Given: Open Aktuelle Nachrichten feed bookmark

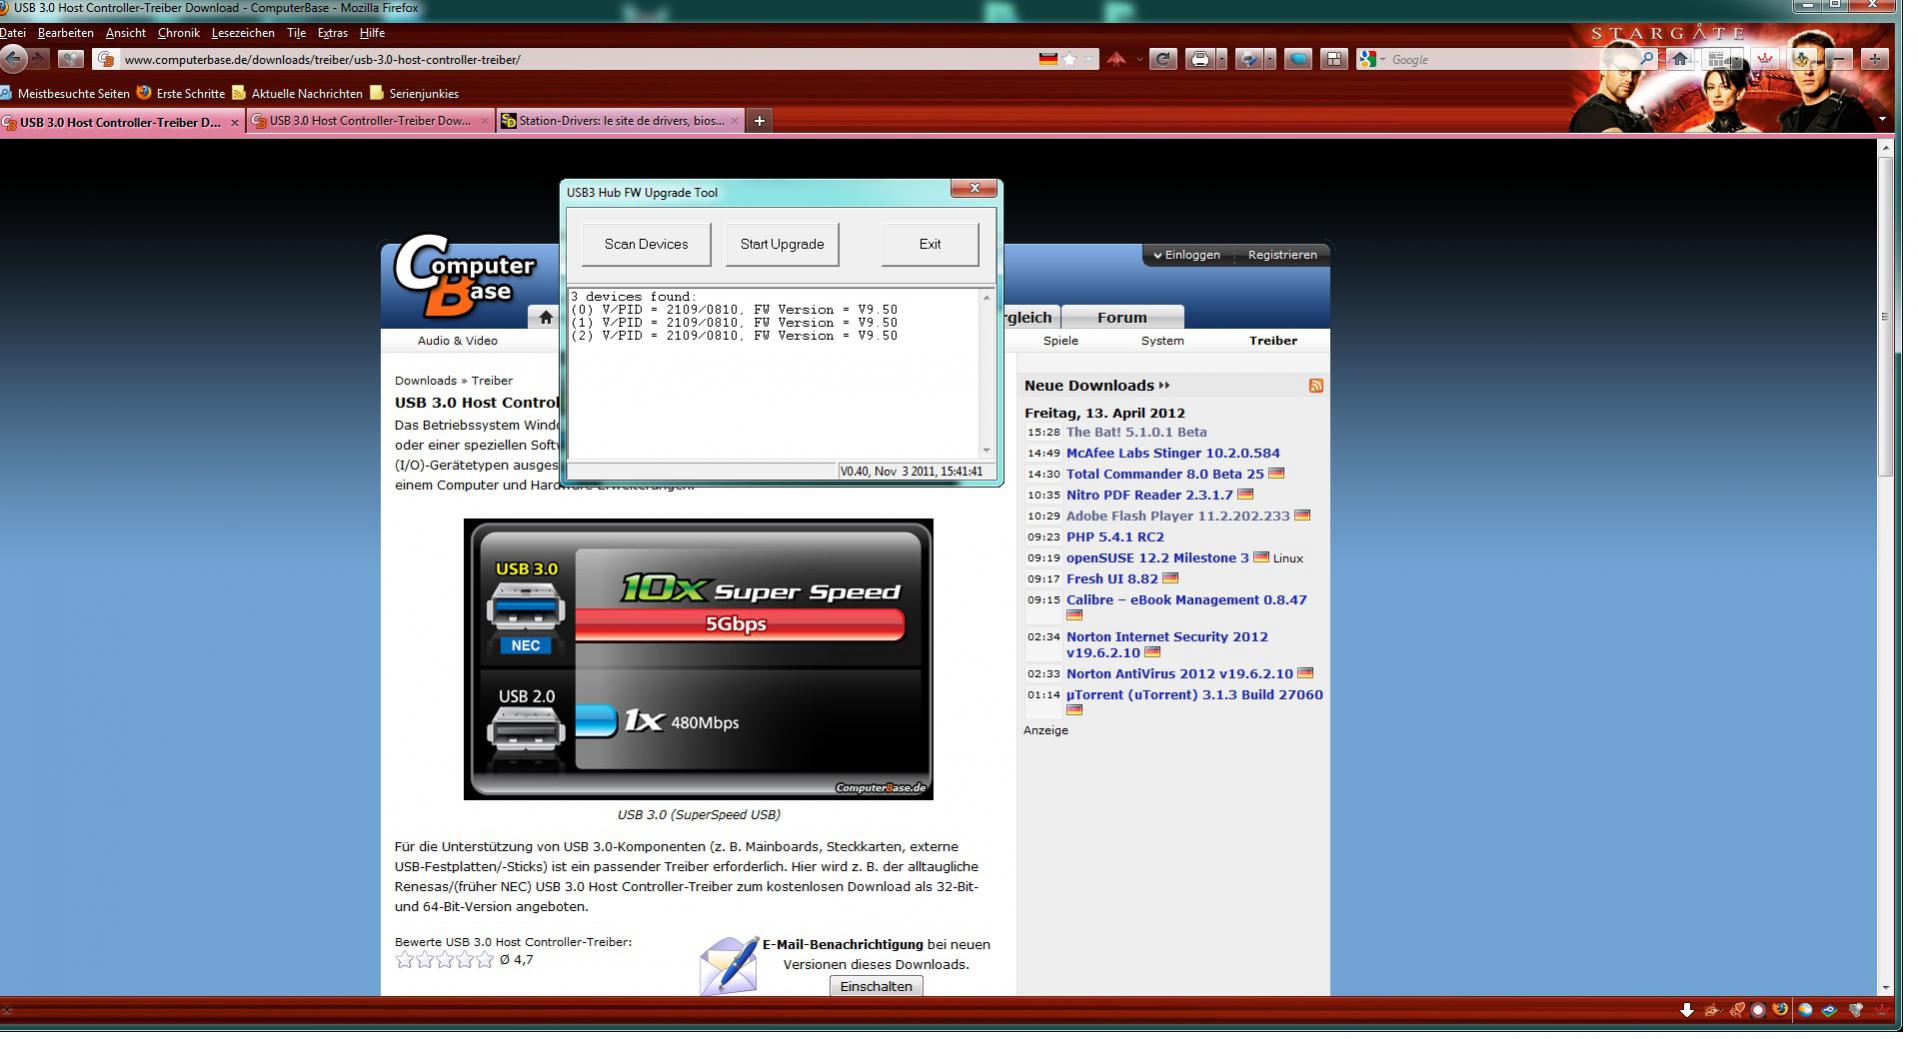Looking at the screenshot, I should coord(297,93).
